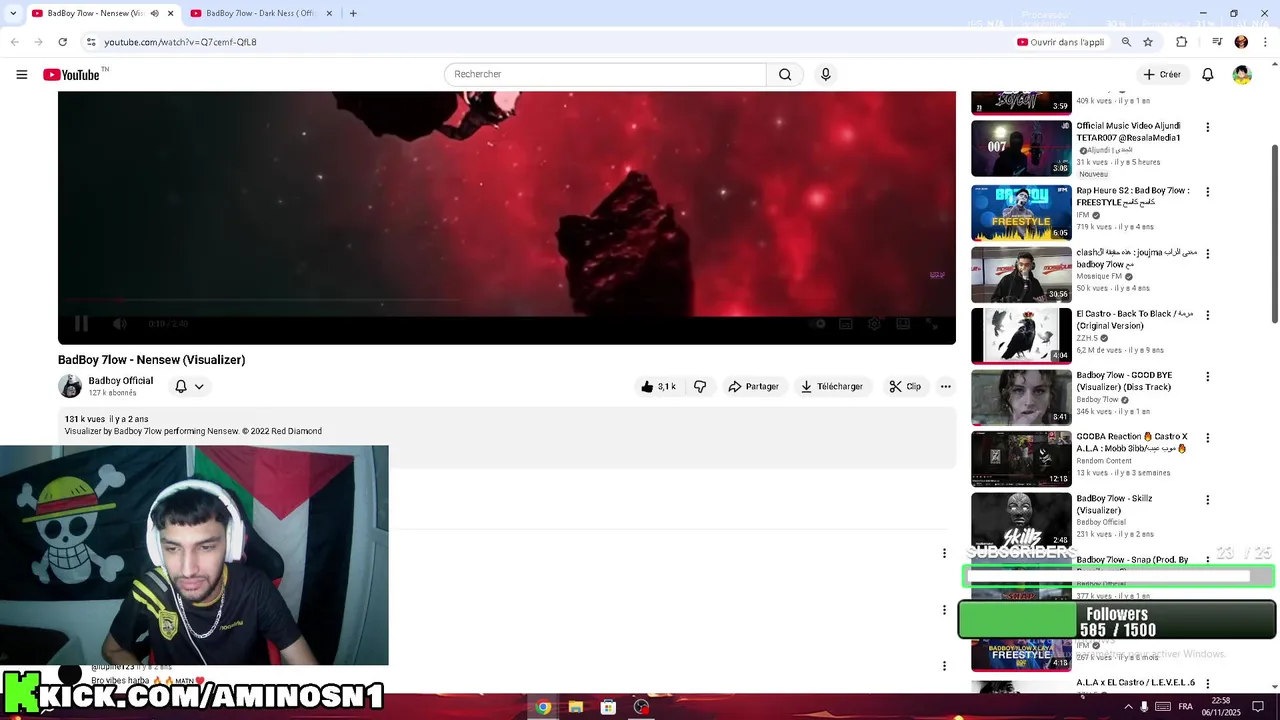Open the media control icon in Chrome toolbar

pos(1217,42)
